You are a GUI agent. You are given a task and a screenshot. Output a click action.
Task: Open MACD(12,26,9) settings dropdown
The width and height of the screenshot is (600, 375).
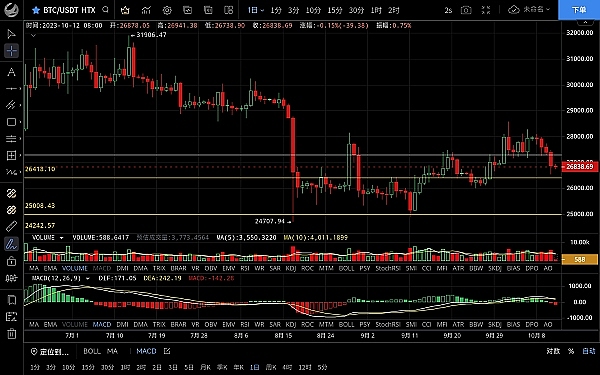(88, 279)
